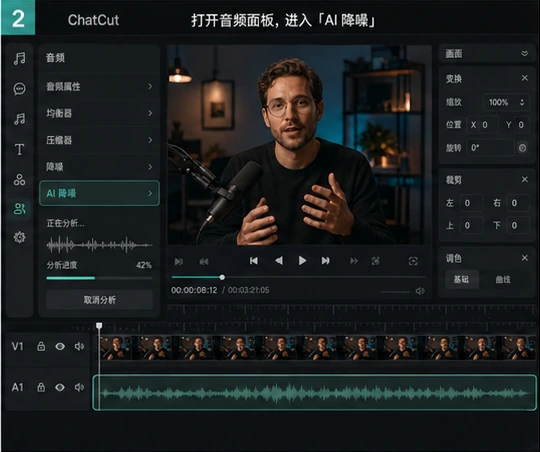
Task: Mute the A1 track speaker
Action: [79, 388]
